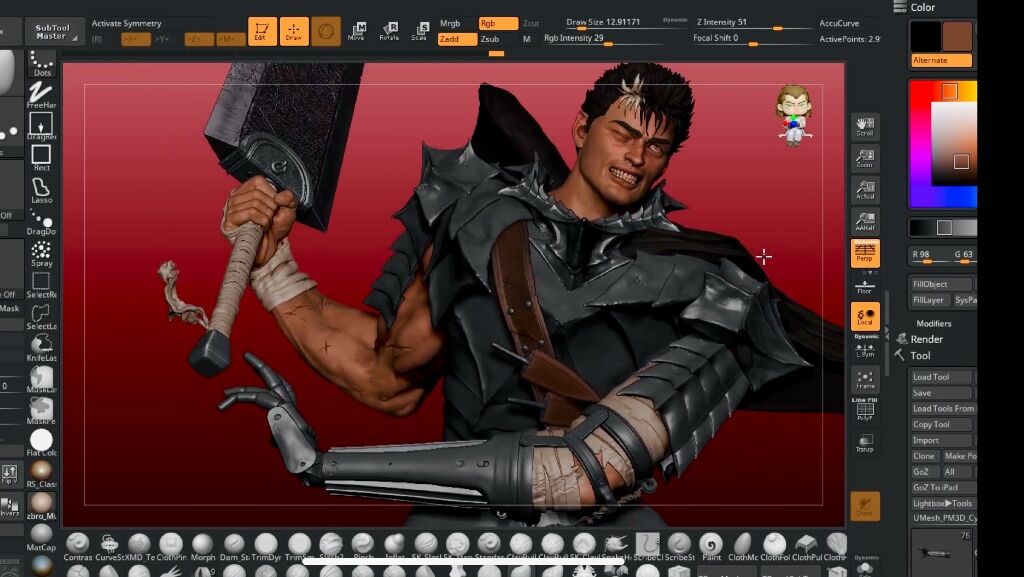Click the Load Tool button

click(941, 377)
